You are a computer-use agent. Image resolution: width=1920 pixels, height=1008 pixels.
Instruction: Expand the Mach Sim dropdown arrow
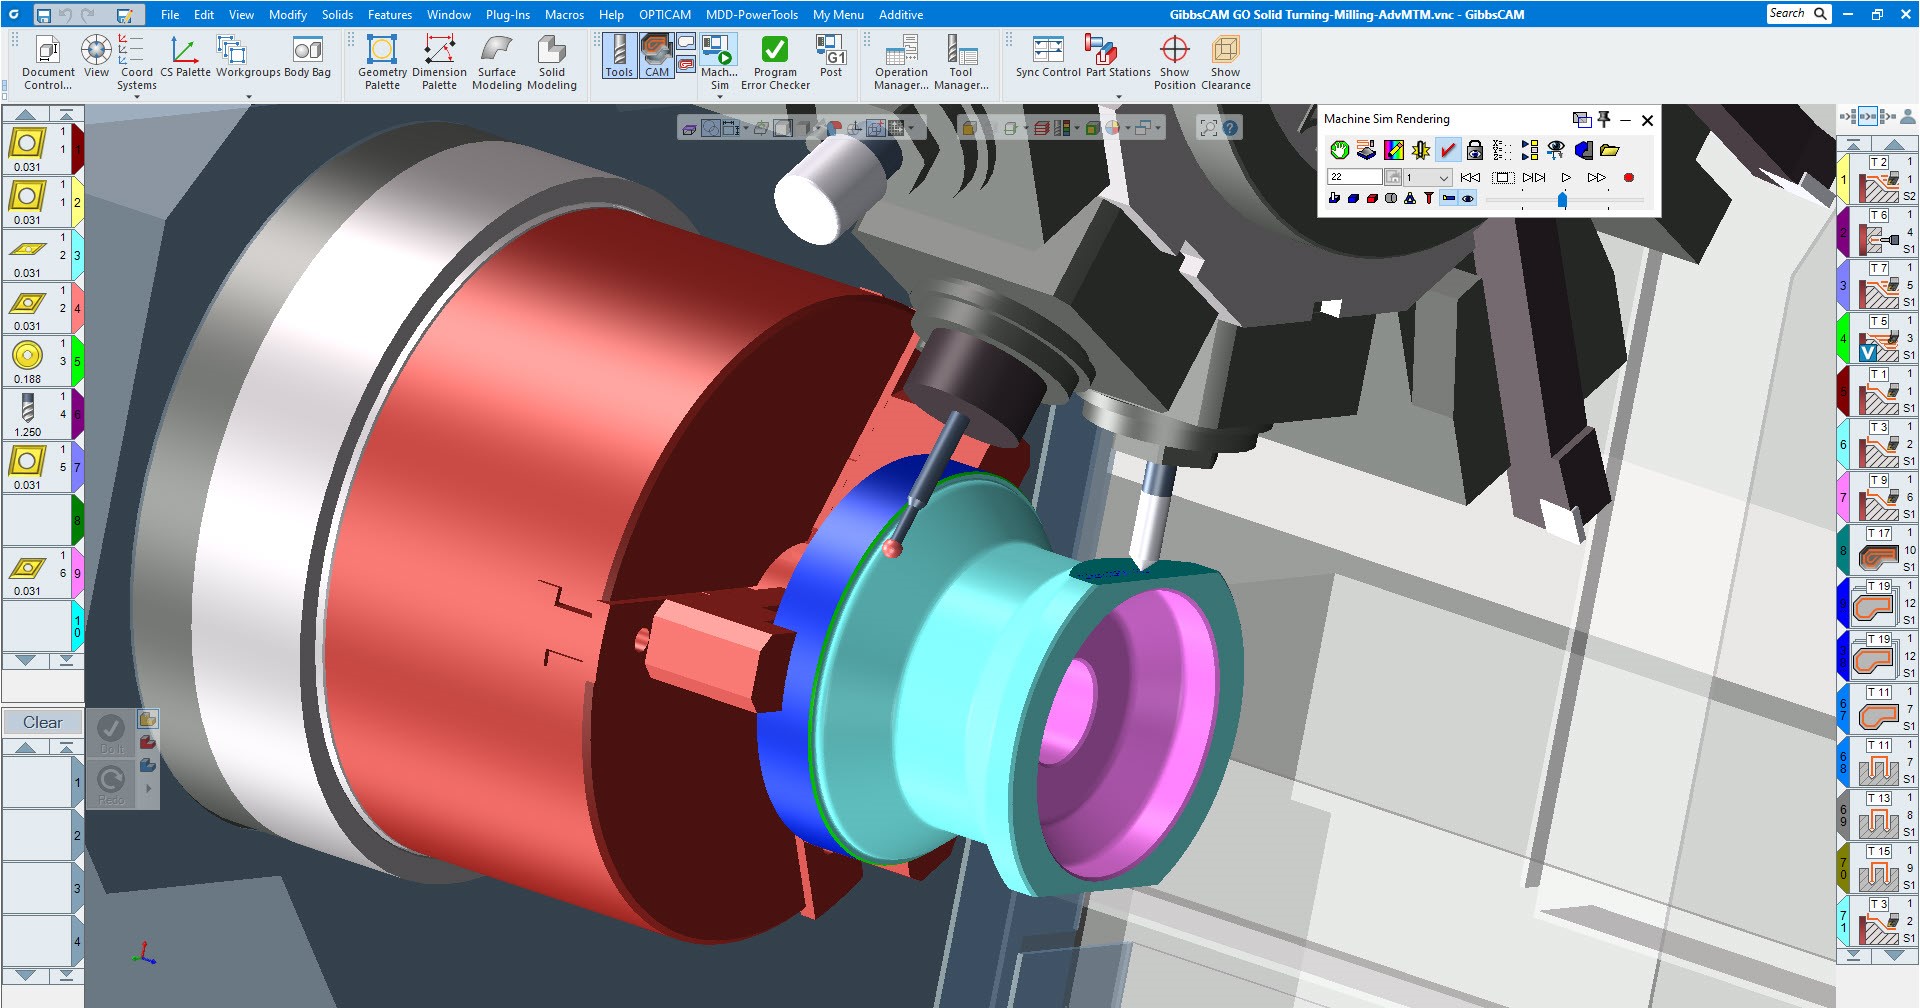click(720, 97)
